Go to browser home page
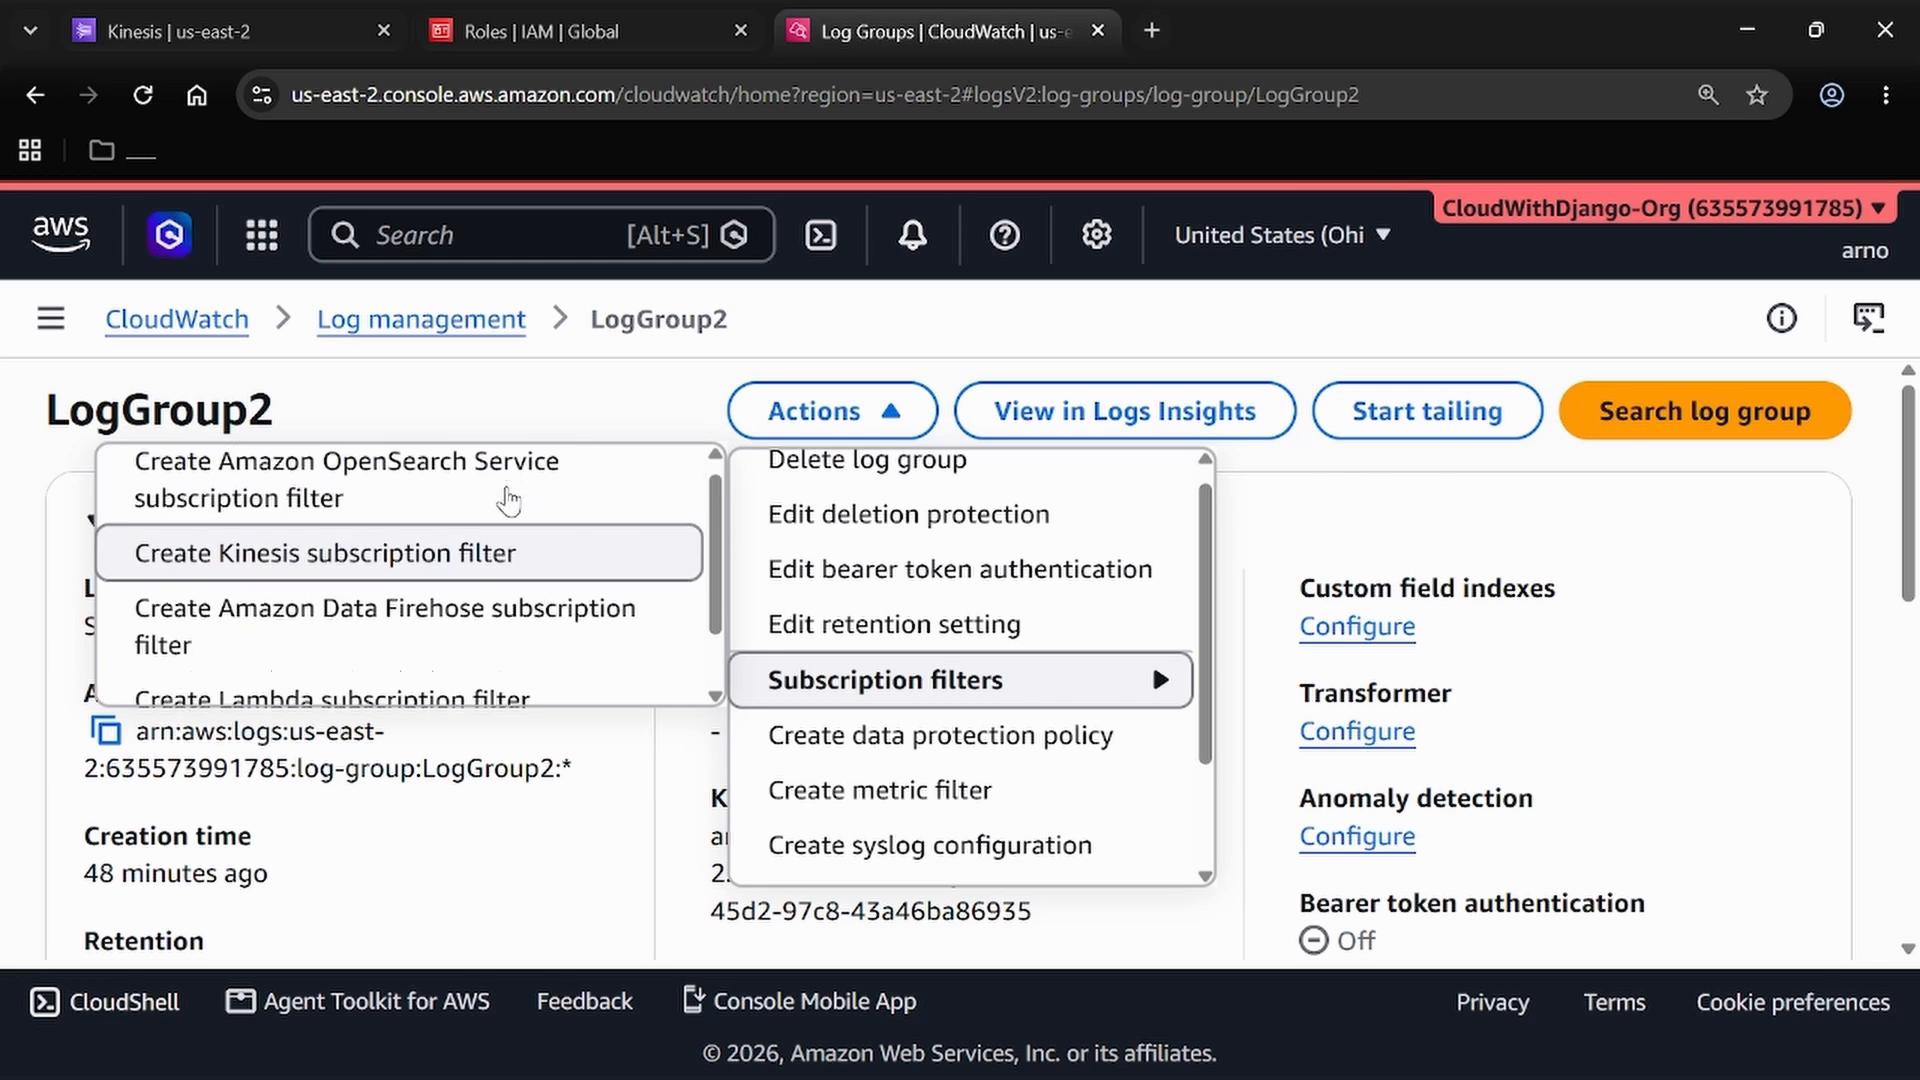This screenshot has height=1080, width=1920. (197, 95)
